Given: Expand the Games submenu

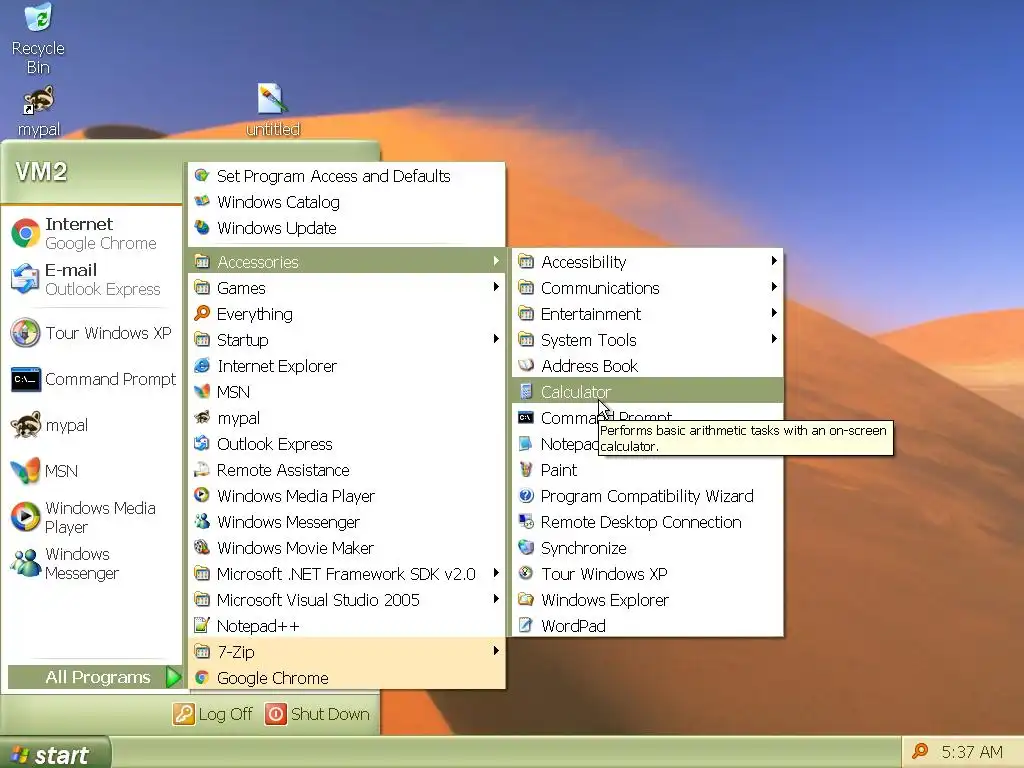Looking at the screenshot, I should 347,287.
